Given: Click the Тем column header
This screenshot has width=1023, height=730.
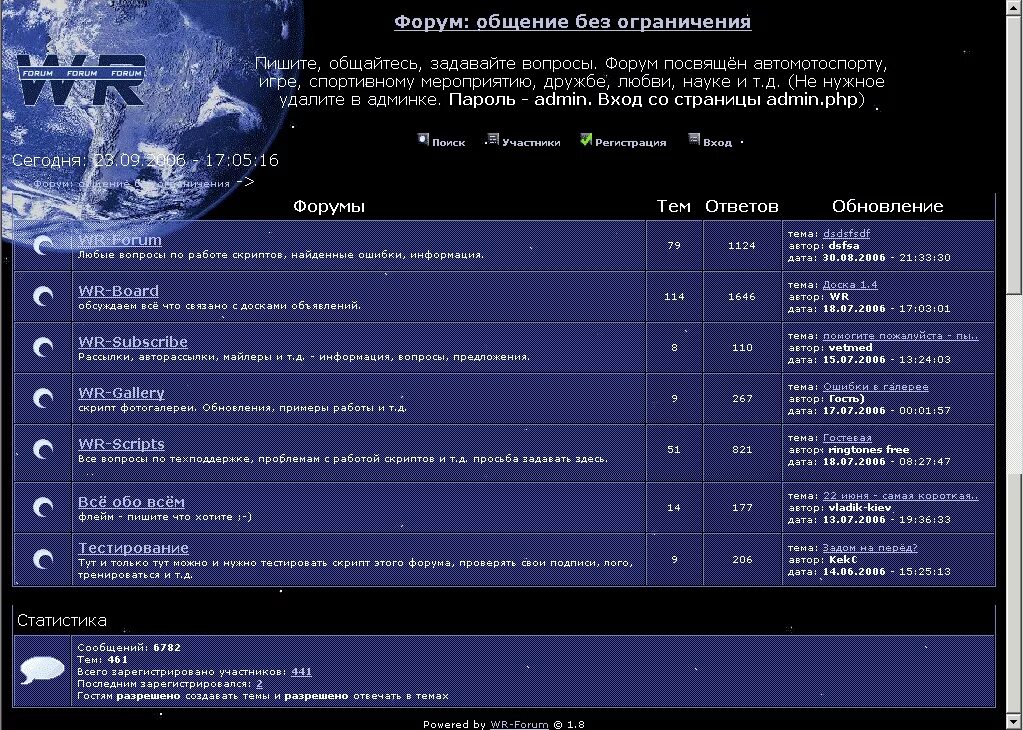Looking at the screenshot, I should (x=673, y=206).
